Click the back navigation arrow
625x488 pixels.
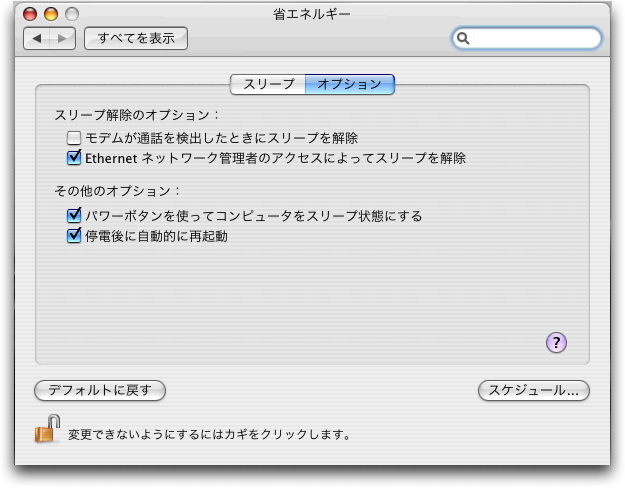point(37,38)
